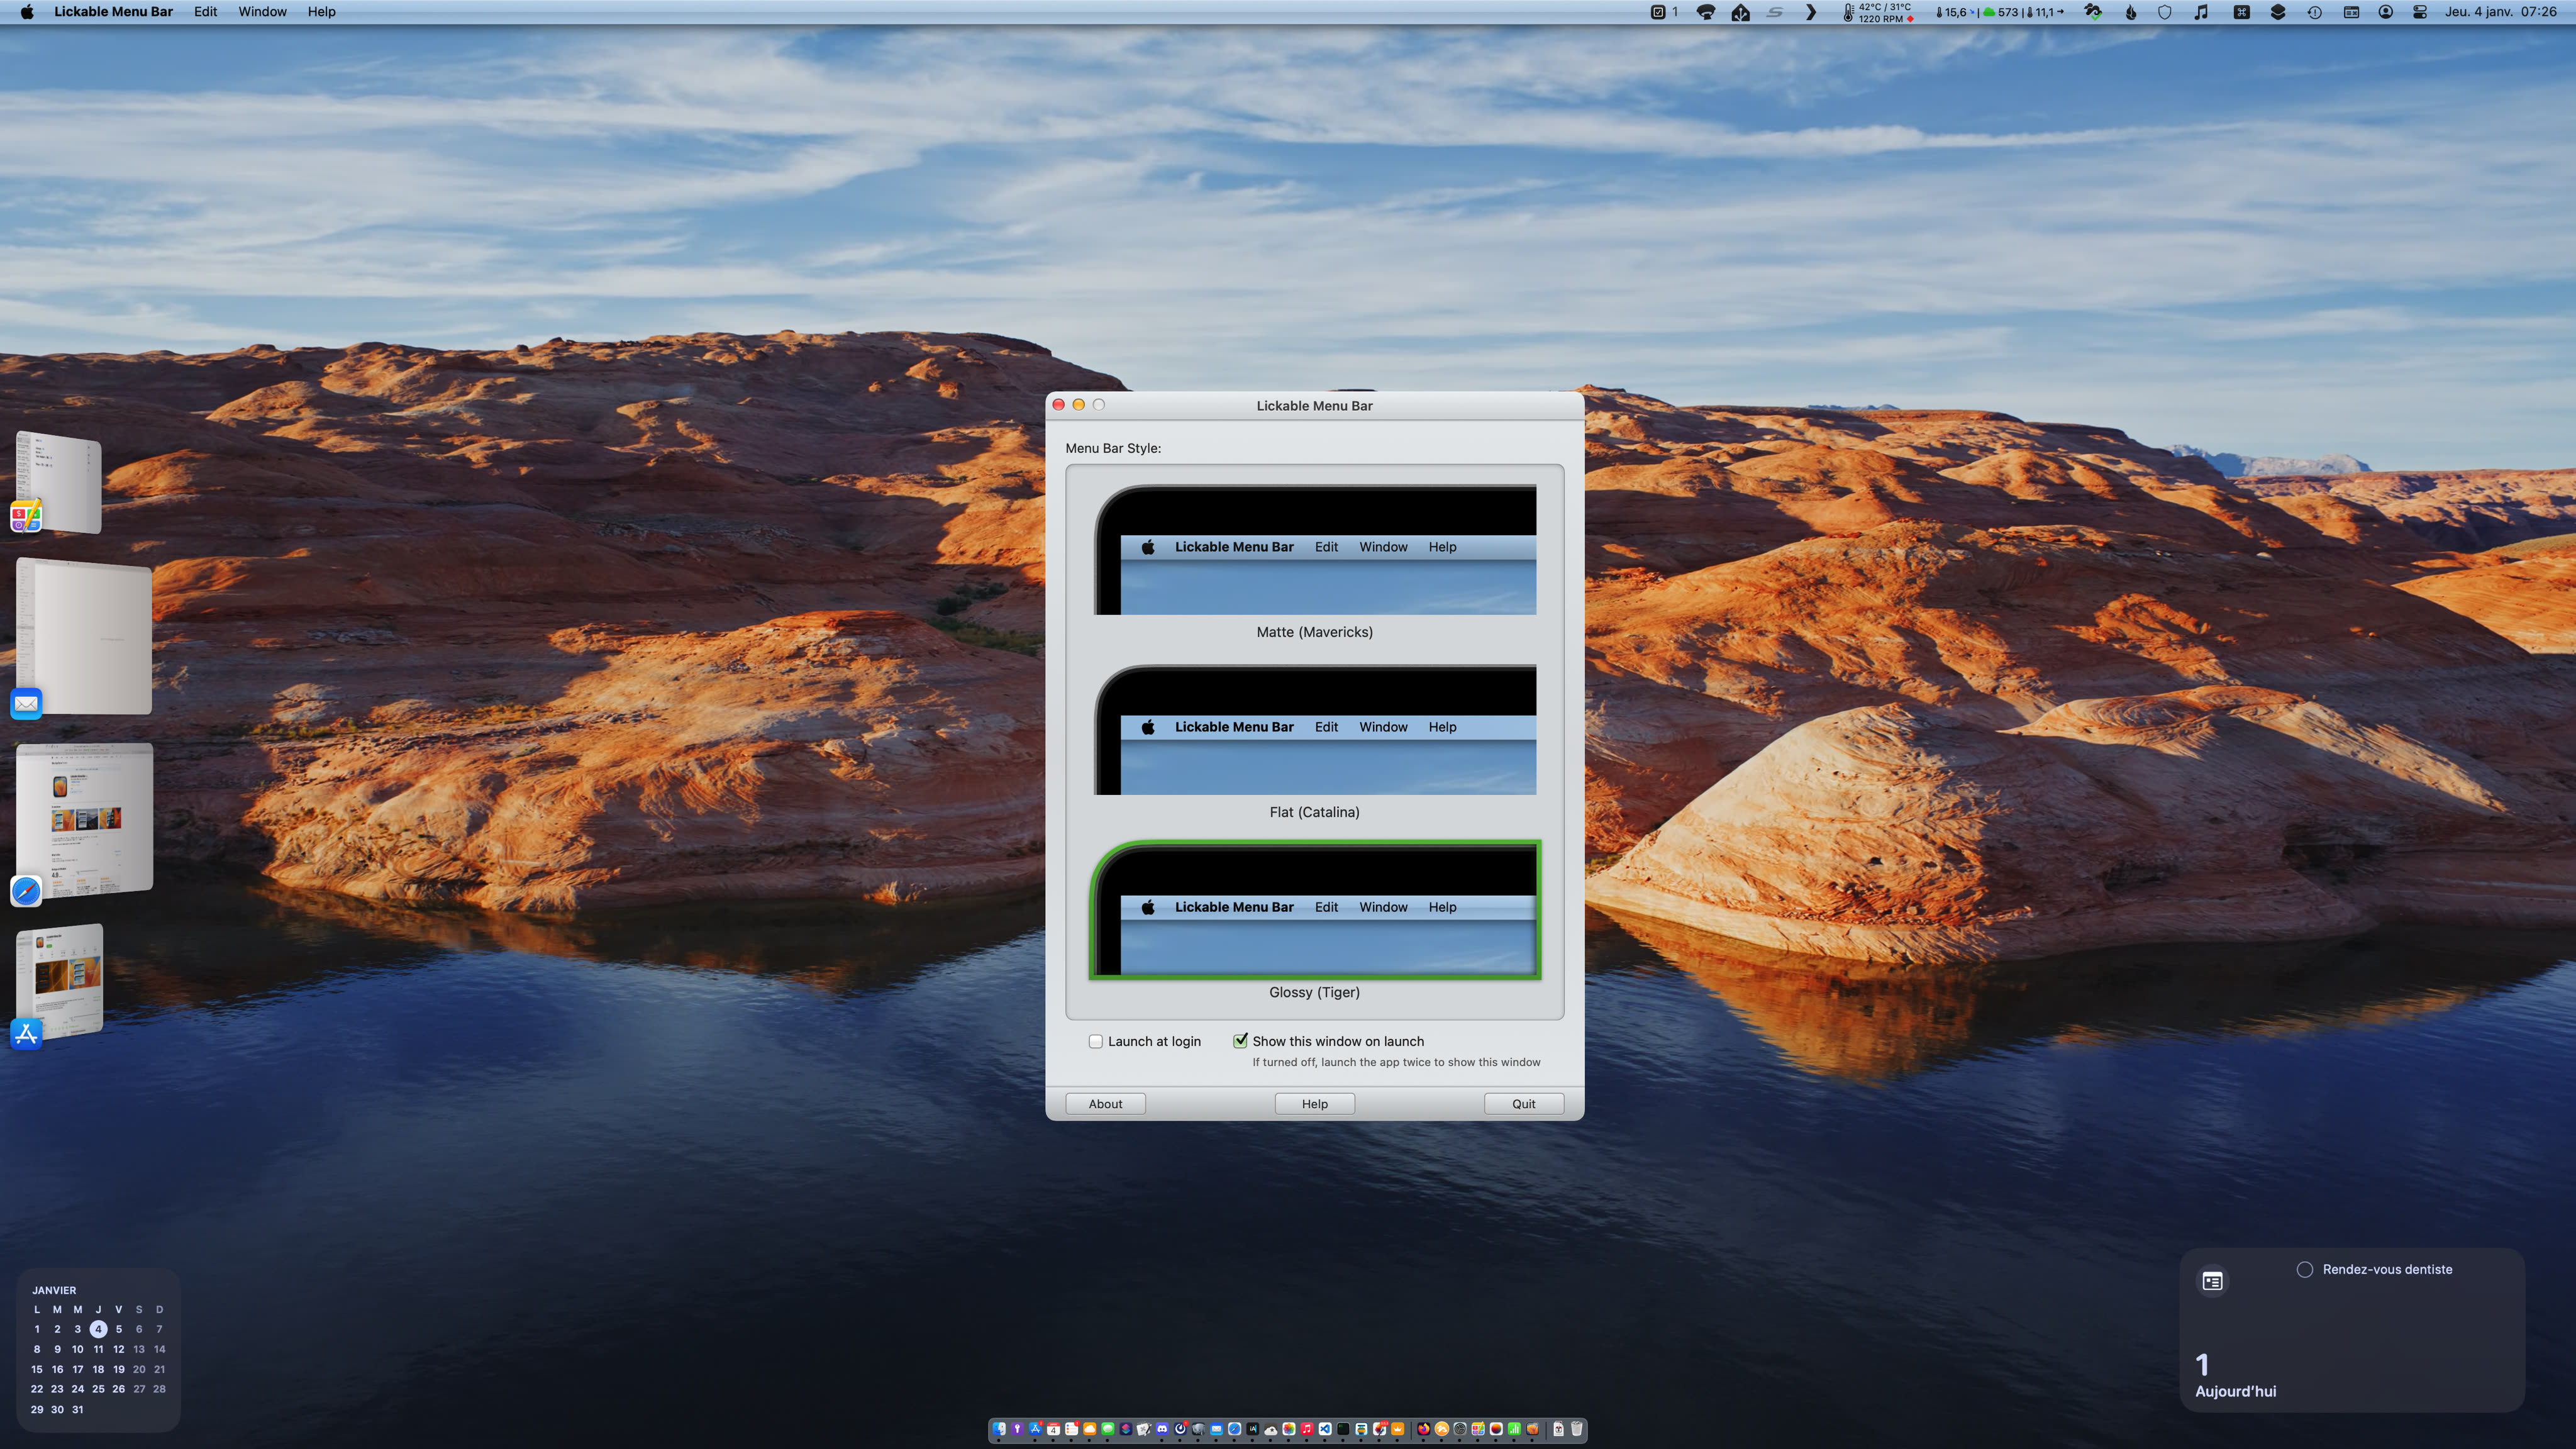This screenshot has height=1449, width=2576.
Task: Click the About button
Action: click(1105, 1104)
